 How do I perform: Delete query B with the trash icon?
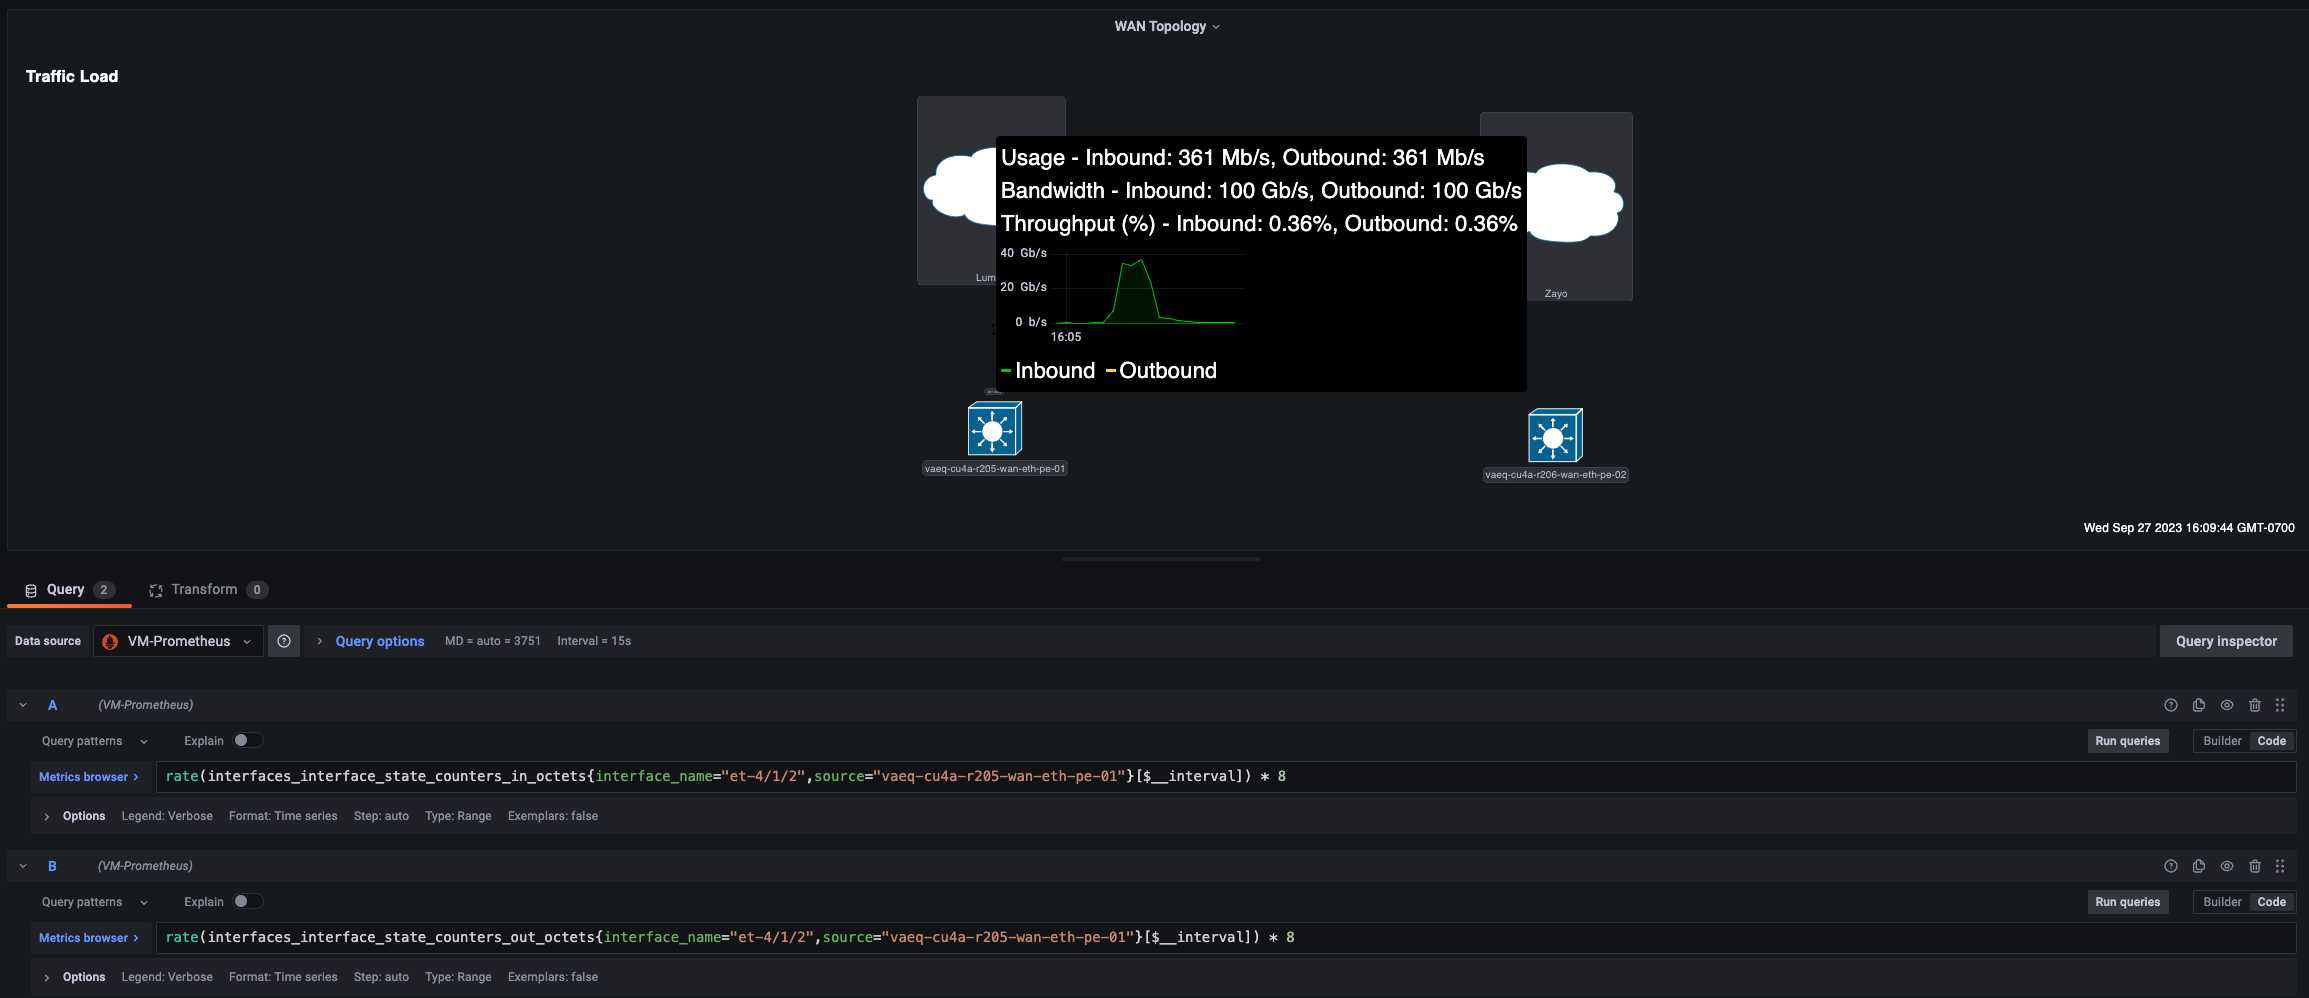[x=2255, y=866]
